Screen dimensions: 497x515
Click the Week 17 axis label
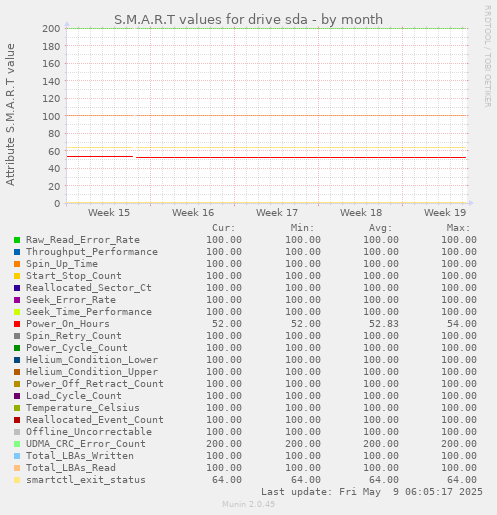pyautogui.click(x=277, y=213)
